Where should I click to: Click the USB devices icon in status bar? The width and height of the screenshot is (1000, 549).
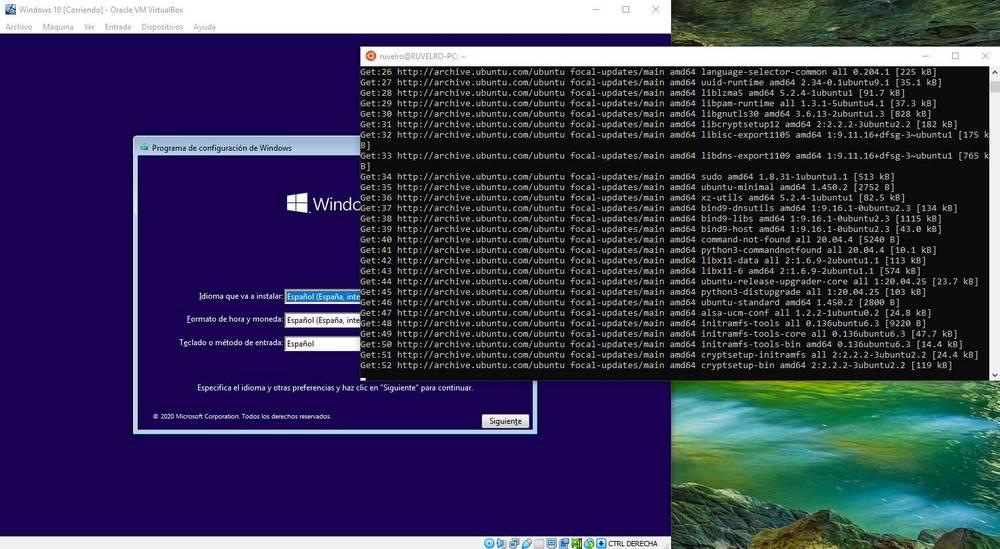(x=527, y=543)
